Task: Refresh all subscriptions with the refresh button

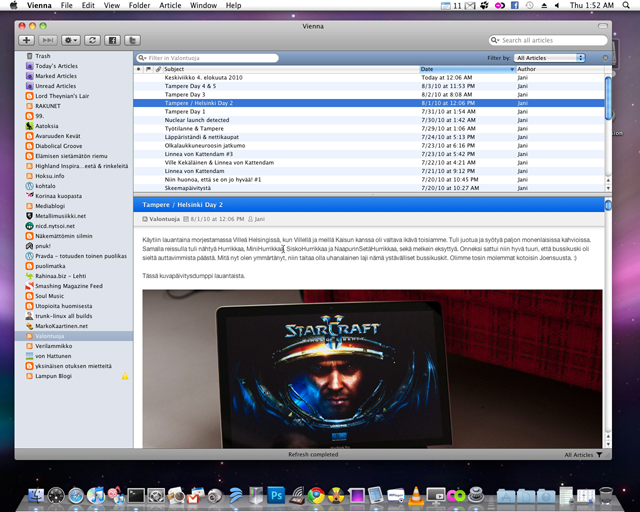Action: [92, 40]
